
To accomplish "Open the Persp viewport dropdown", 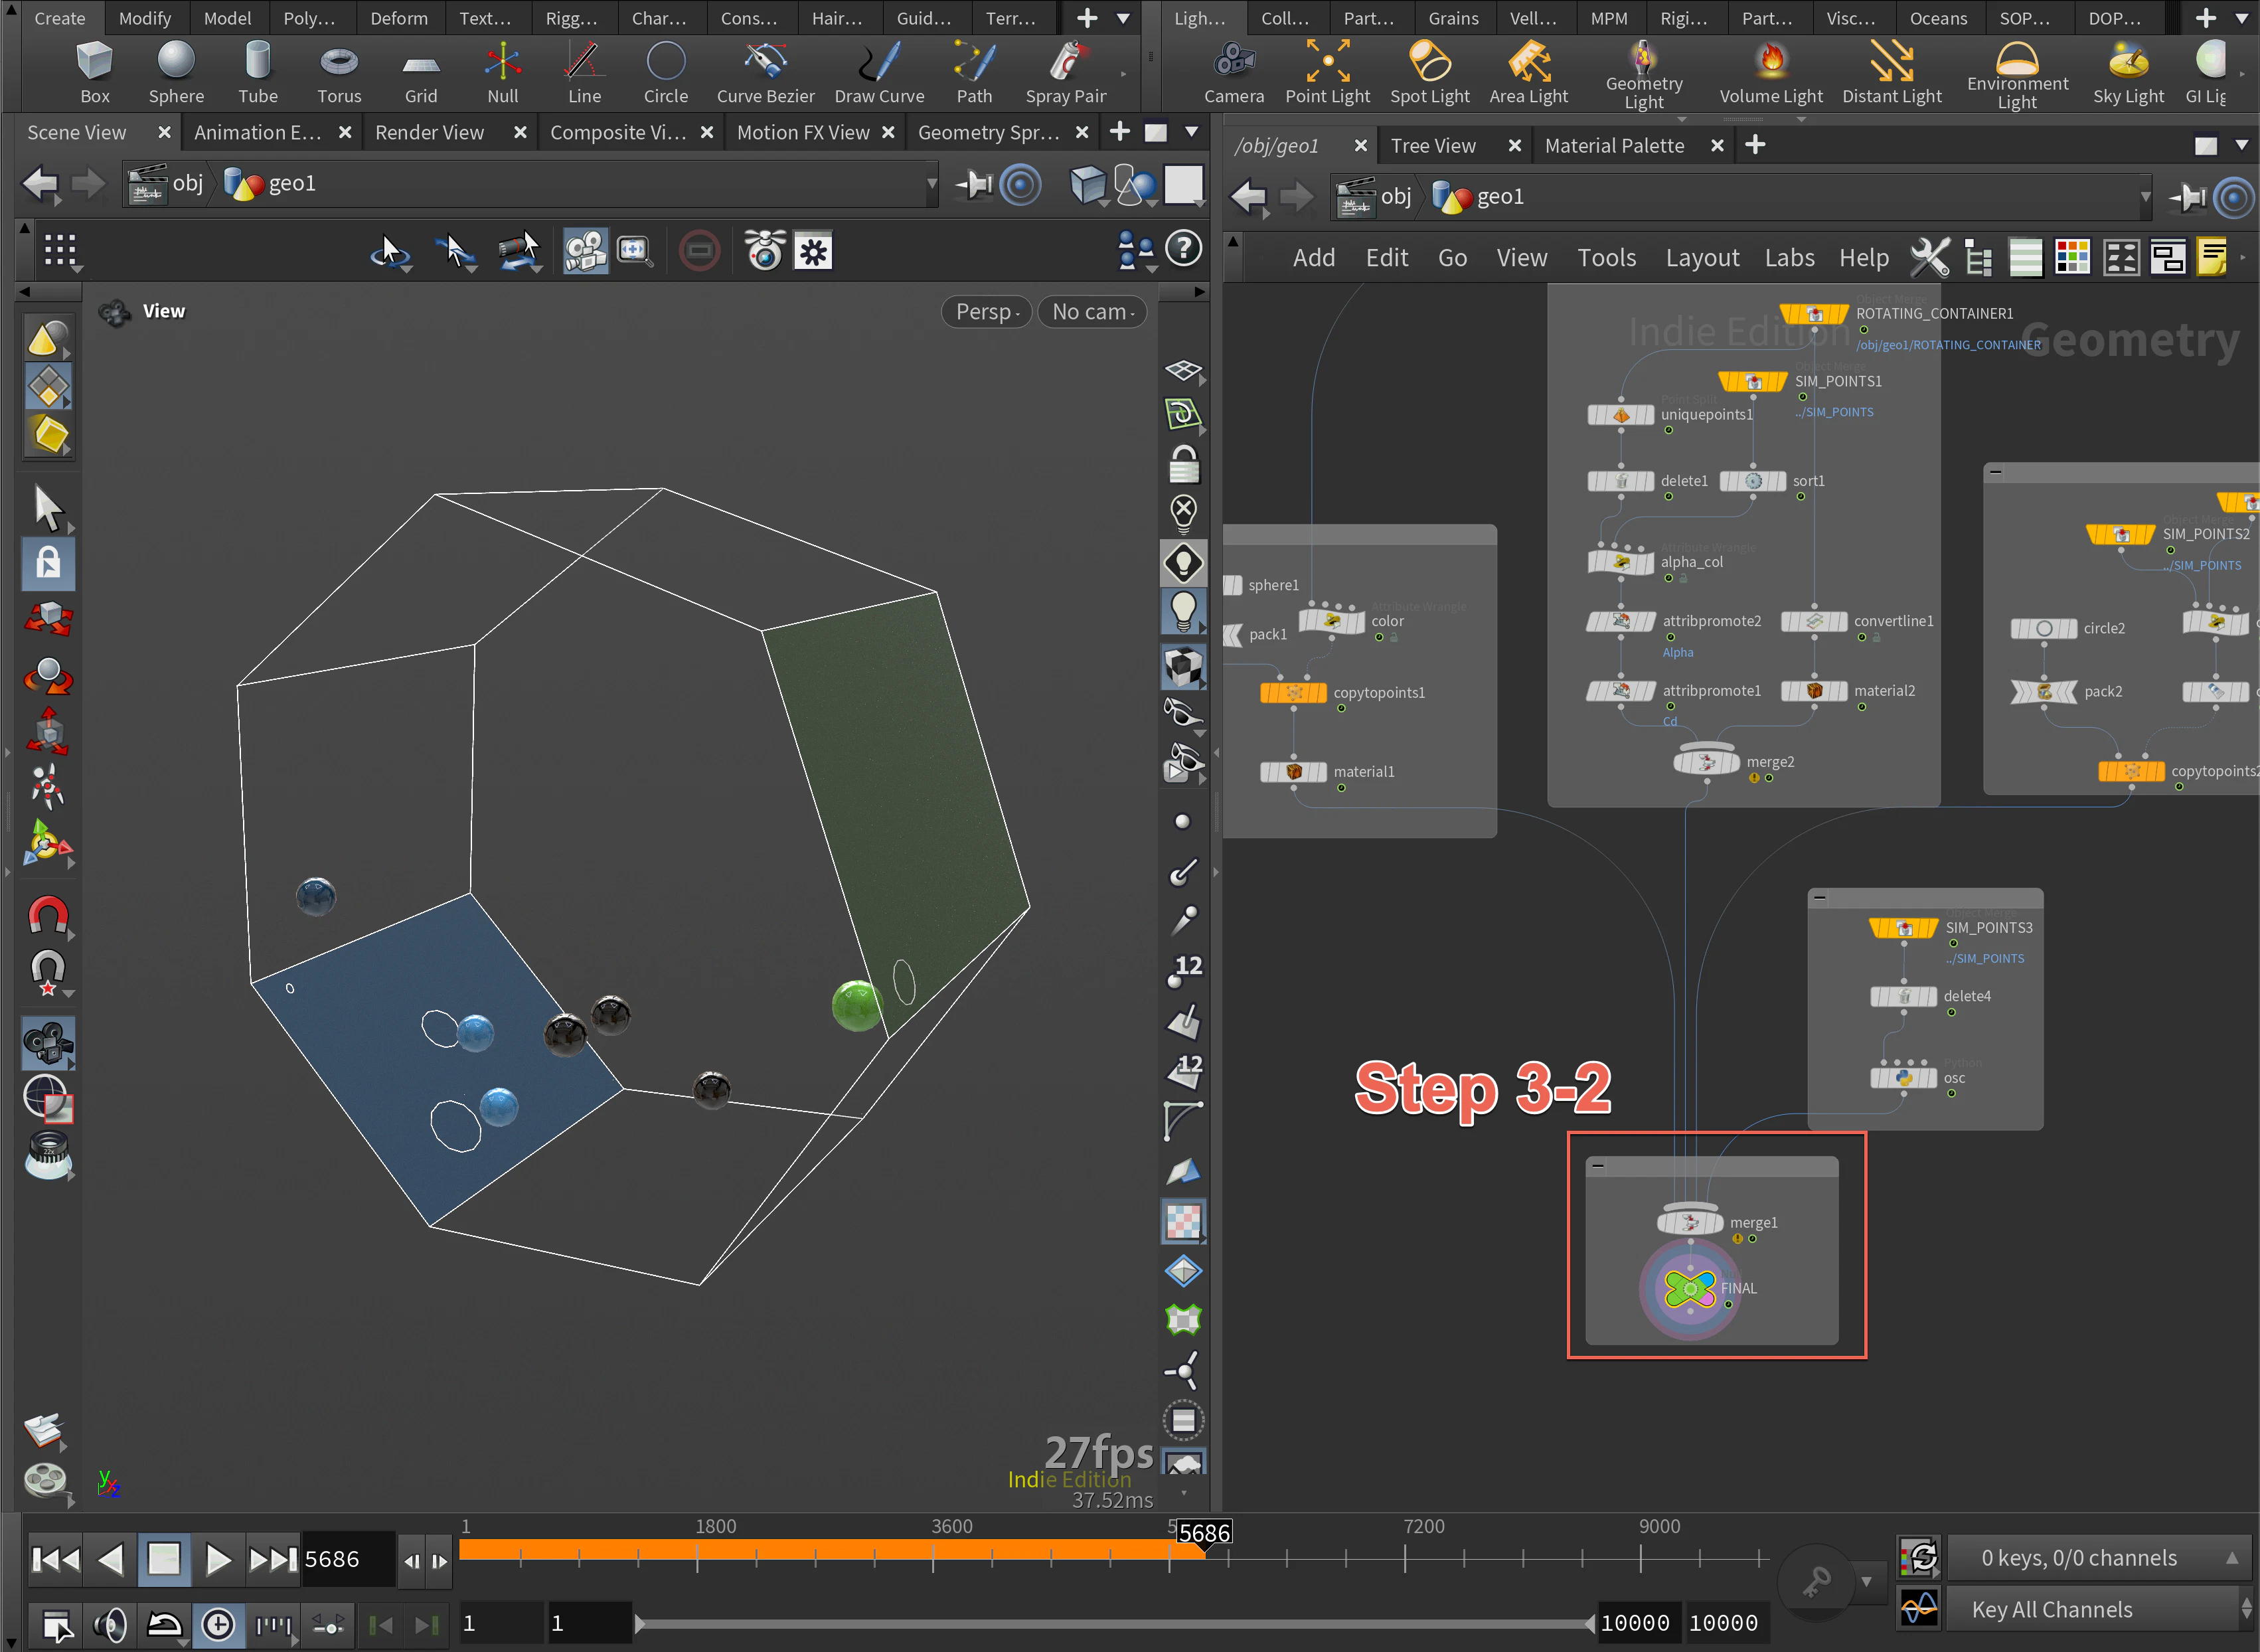I will click(987, 312).
